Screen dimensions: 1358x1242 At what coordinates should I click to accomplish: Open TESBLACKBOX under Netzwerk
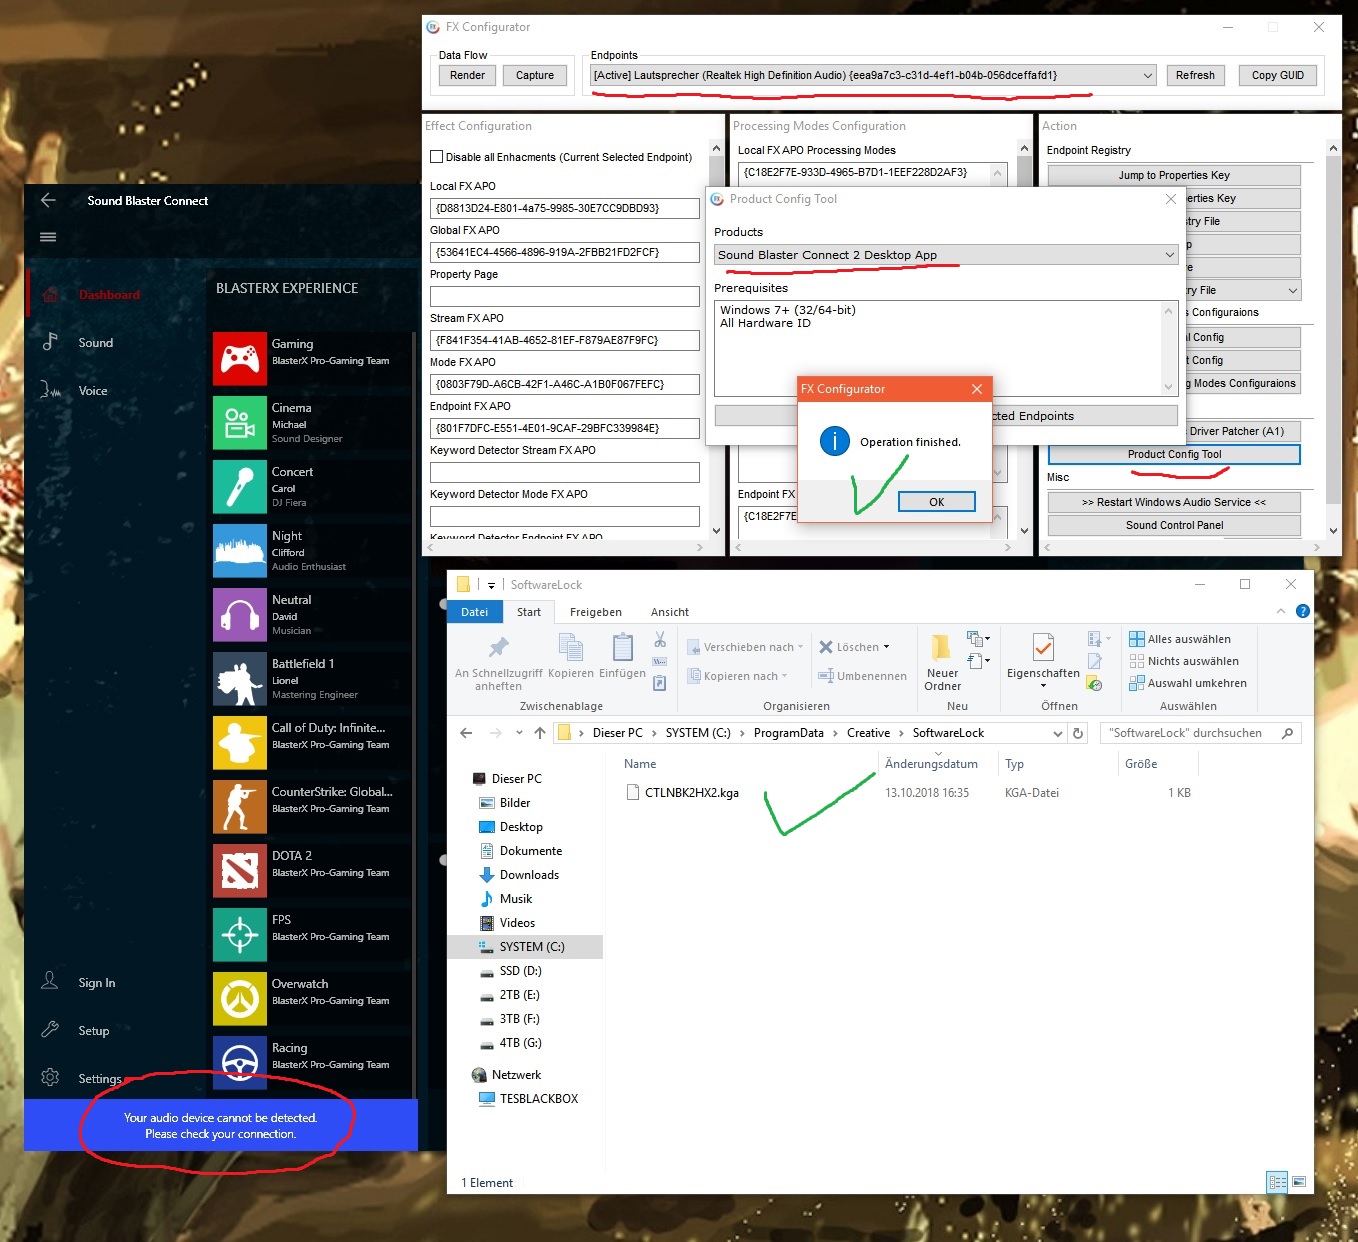(538, 1099)
